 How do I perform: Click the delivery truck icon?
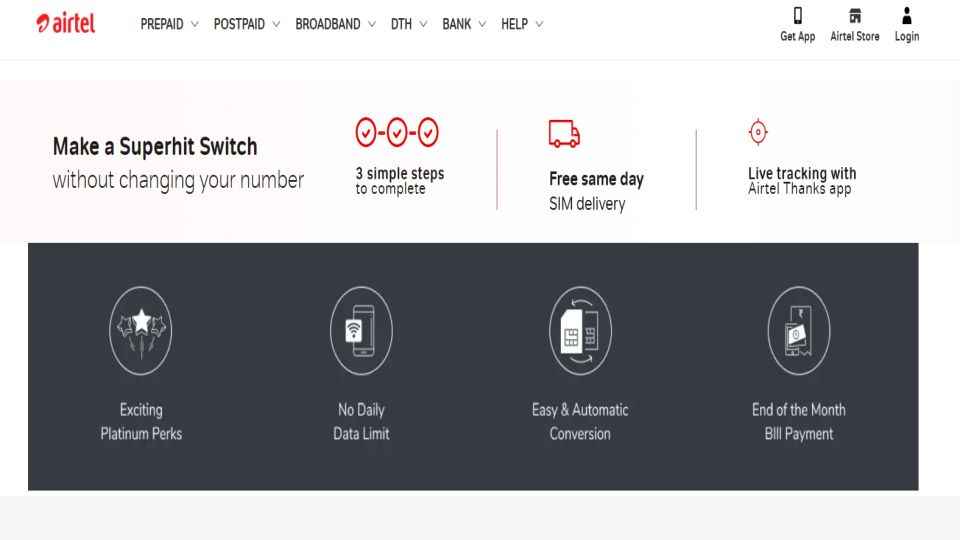point(564,133)
